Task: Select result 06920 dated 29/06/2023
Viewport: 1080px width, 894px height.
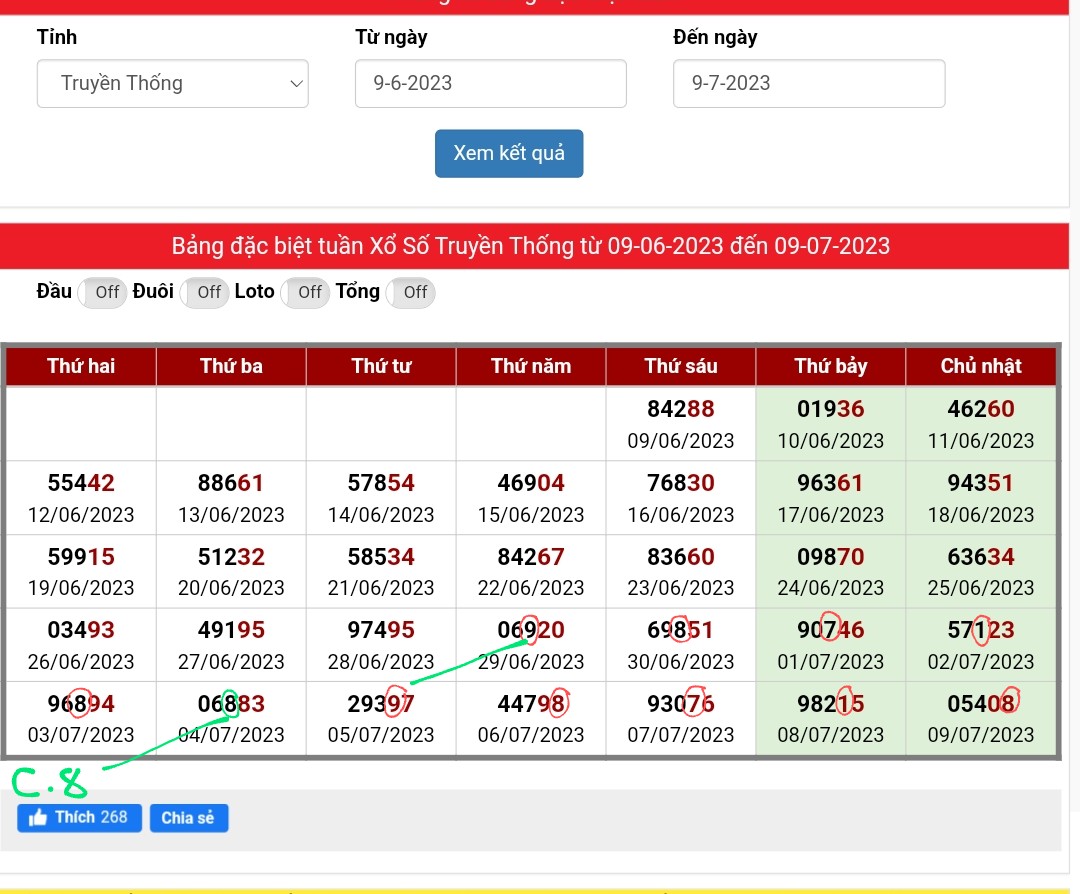Action: 530,630
